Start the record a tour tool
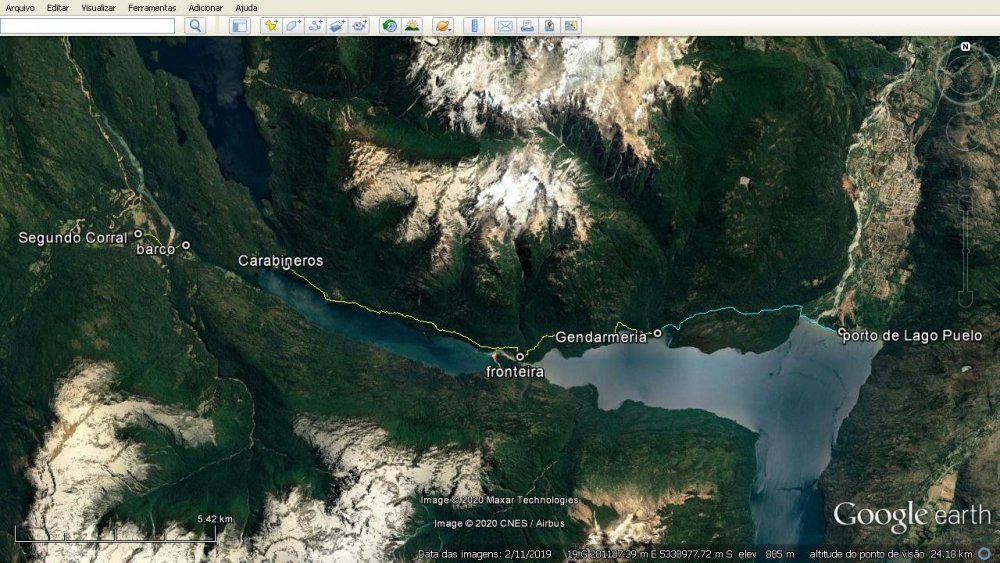The height and width of the screenshot is (563, 1000). pyautogui.click(x=359, y=26)
